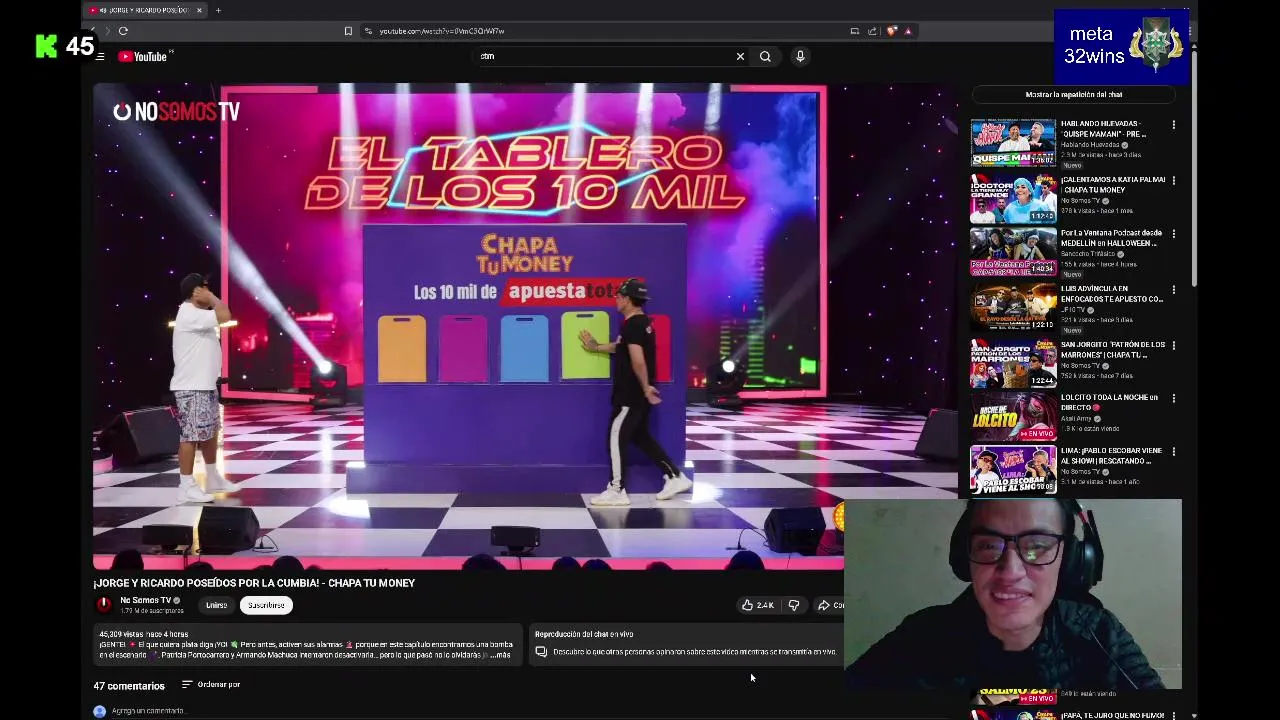The width and height of the screenshot is (1280, 720).
Task: Open the LUIS ADVÍNCULA EN ENFOCADOS thumbnail
Action: point(1013,308)
